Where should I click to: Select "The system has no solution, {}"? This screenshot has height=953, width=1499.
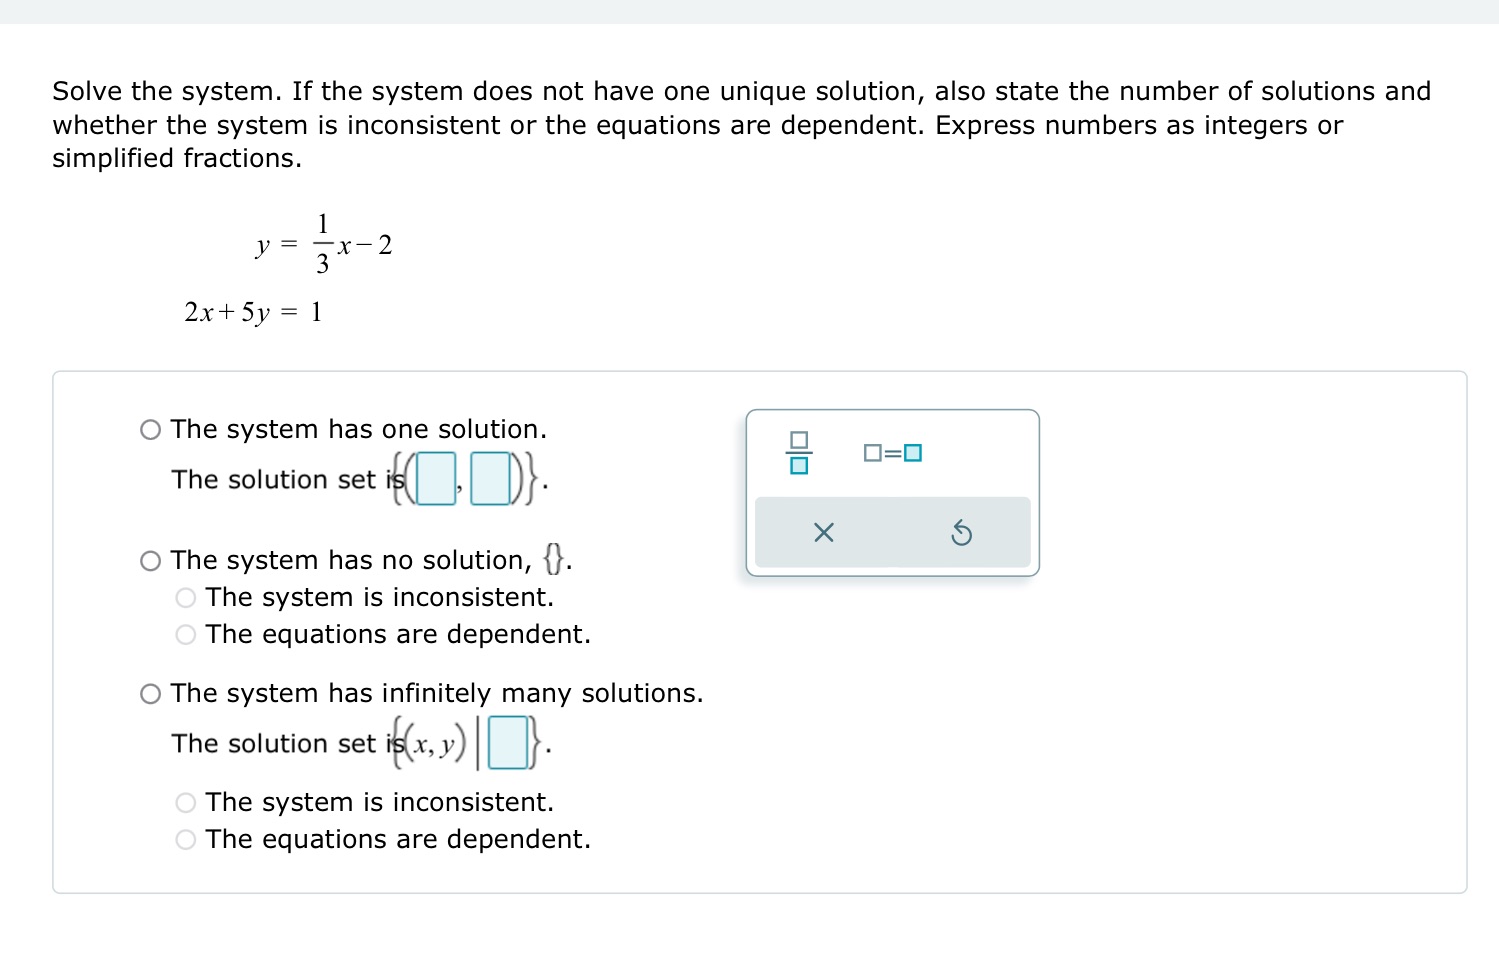150,560
